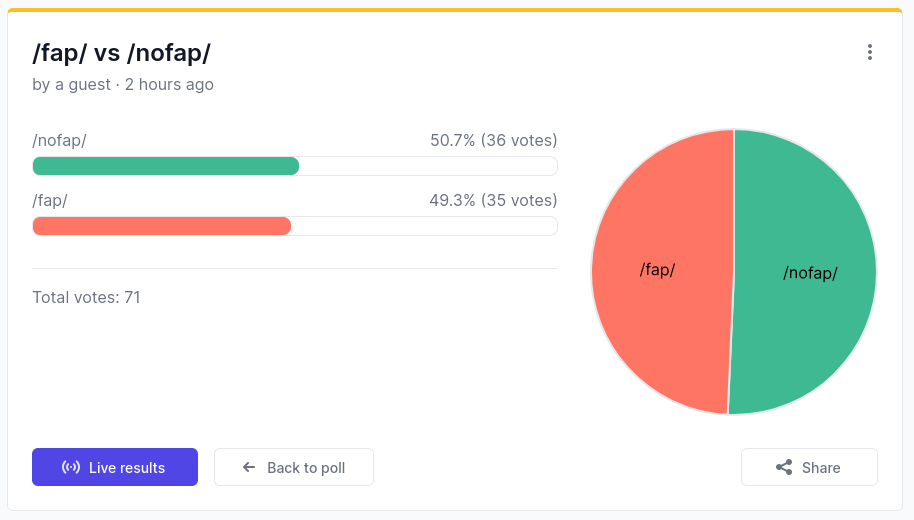Click the Share button text
The width and height of the screenshot is (914, 520).
click(821, 467)
